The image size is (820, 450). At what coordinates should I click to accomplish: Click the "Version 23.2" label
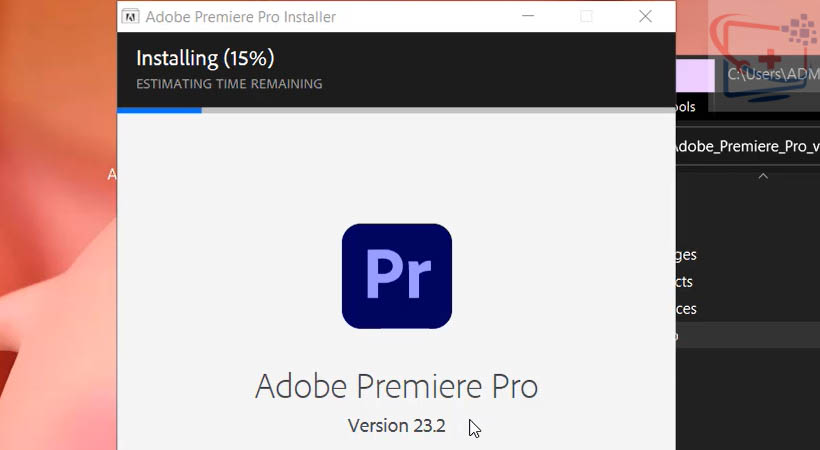click(x=396, y=425)
